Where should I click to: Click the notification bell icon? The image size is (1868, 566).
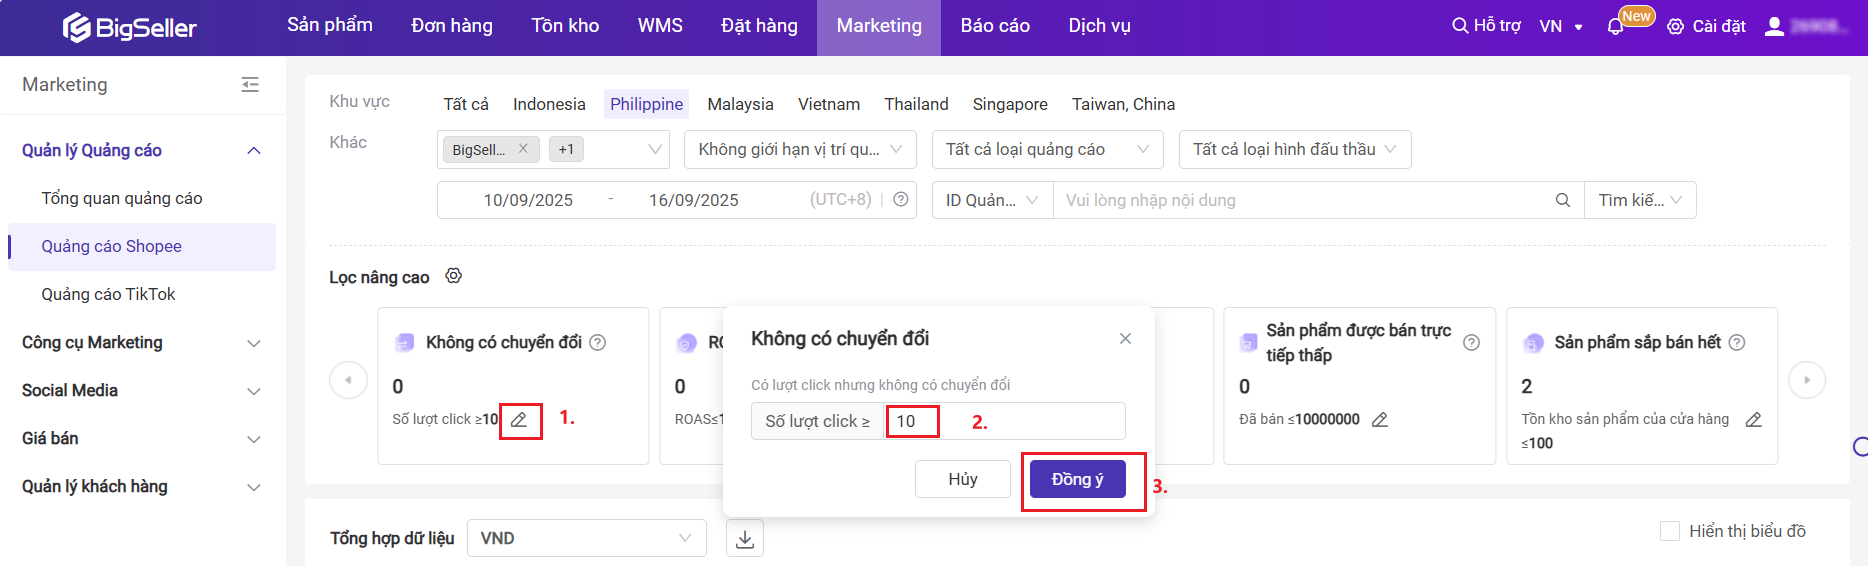click(1615, 27)
